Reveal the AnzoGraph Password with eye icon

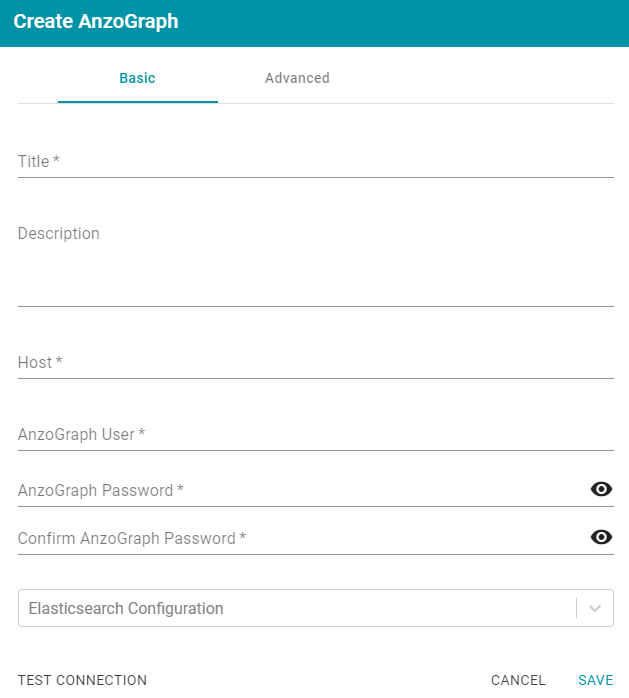(601, 489)
